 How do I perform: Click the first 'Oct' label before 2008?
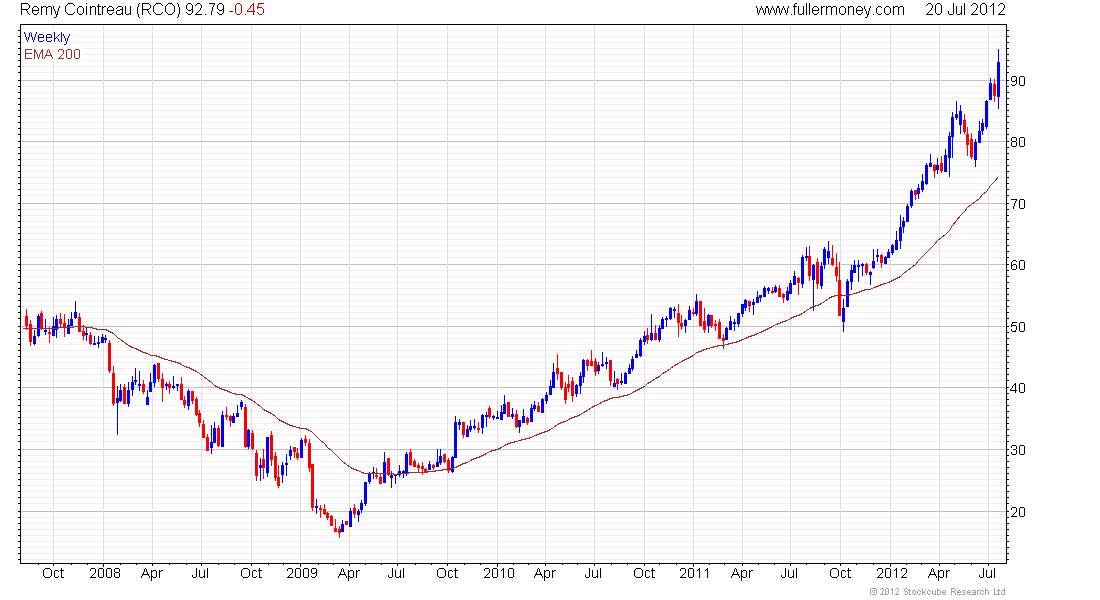coord(53,573)
